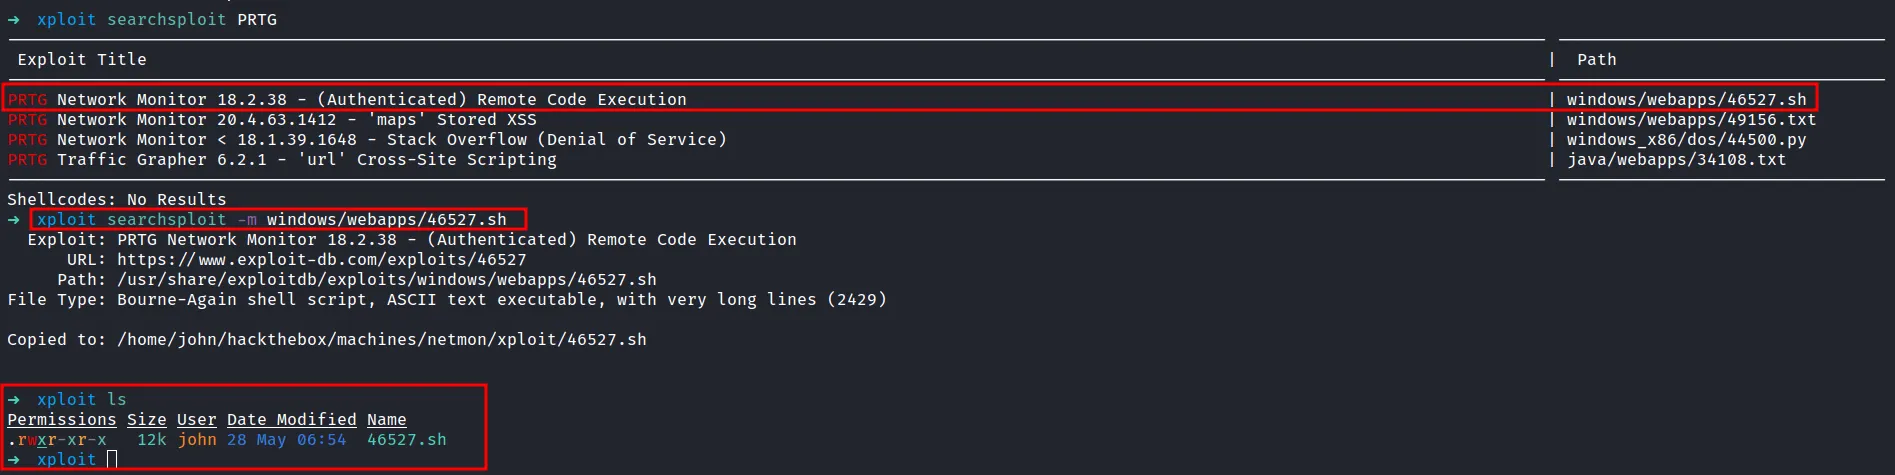Click the 'Permissions' header in ls output
1895x475 pixels.
(62, 420)
